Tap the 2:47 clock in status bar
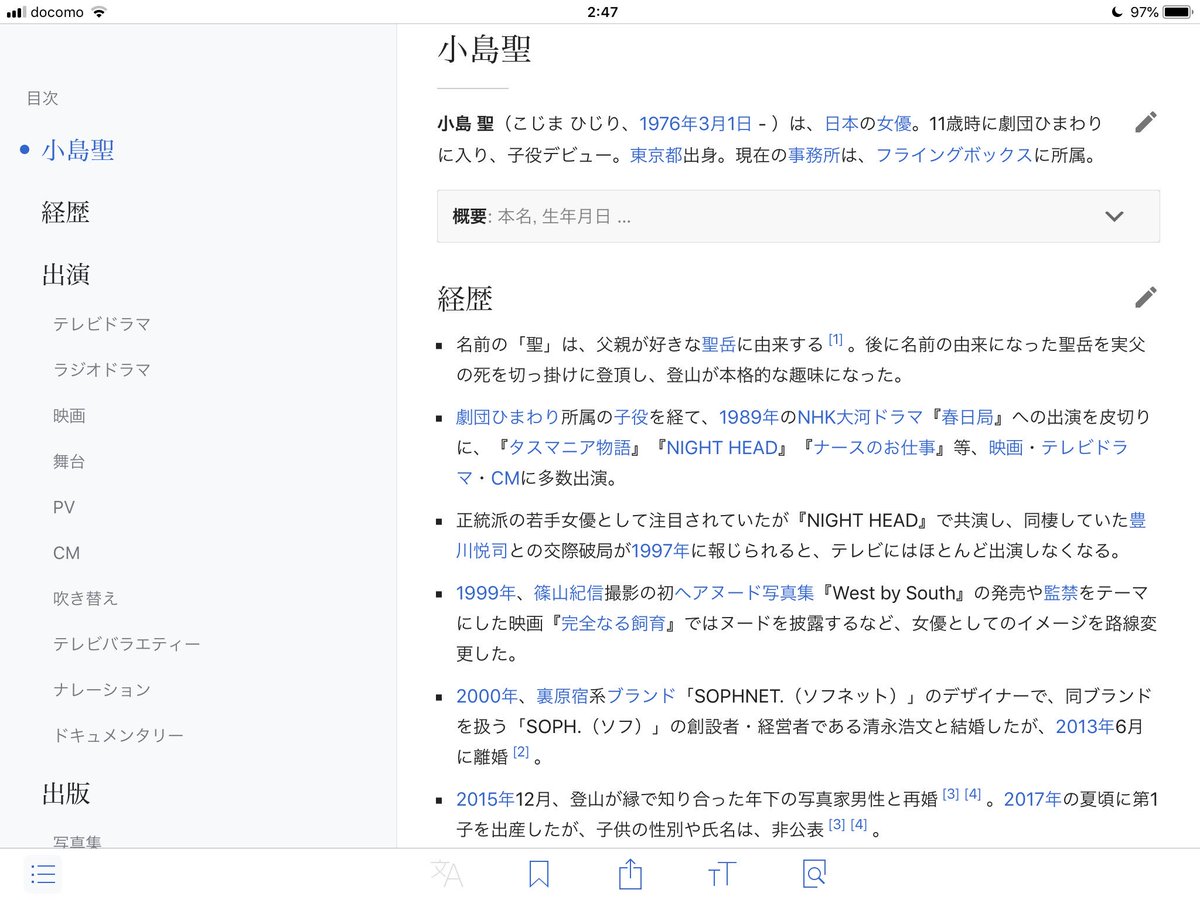Screen dimensions: 1200x900 (x=603, y=12)
